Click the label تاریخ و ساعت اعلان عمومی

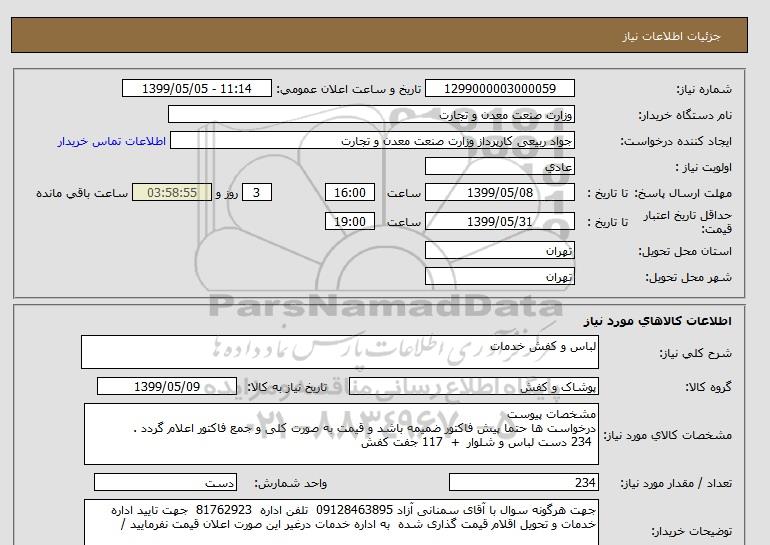[349, 89]
